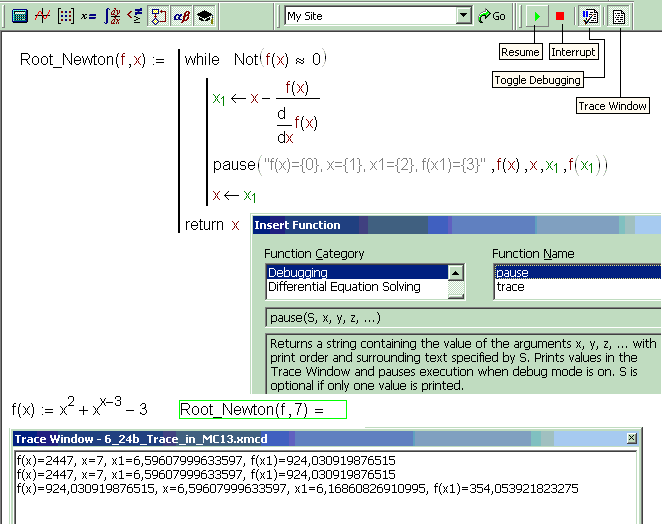This screenshot has width=662, height=524.
Task: Open the Greek symbol toolbar icon
Action: (x=182, y=16)
